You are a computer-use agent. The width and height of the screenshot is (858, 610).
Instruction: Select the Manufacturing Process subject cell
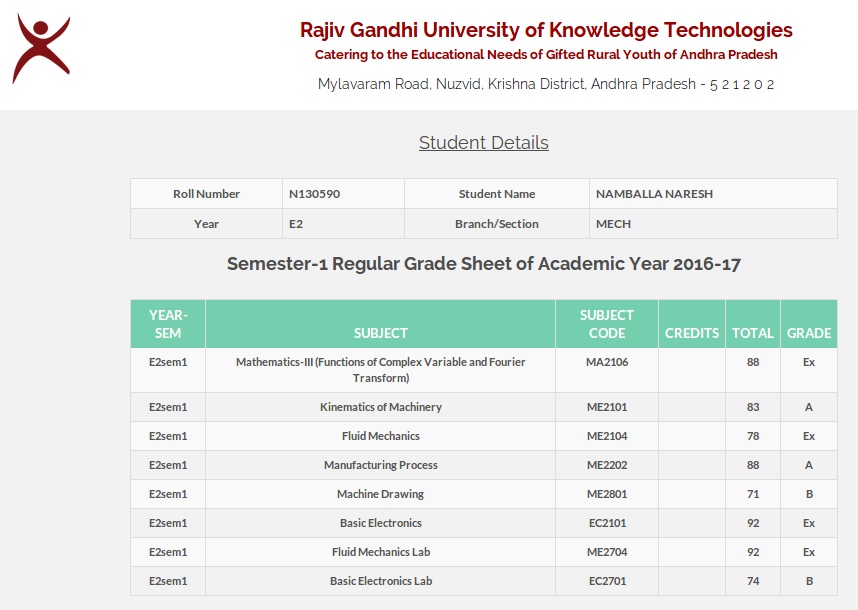(380, 465)
